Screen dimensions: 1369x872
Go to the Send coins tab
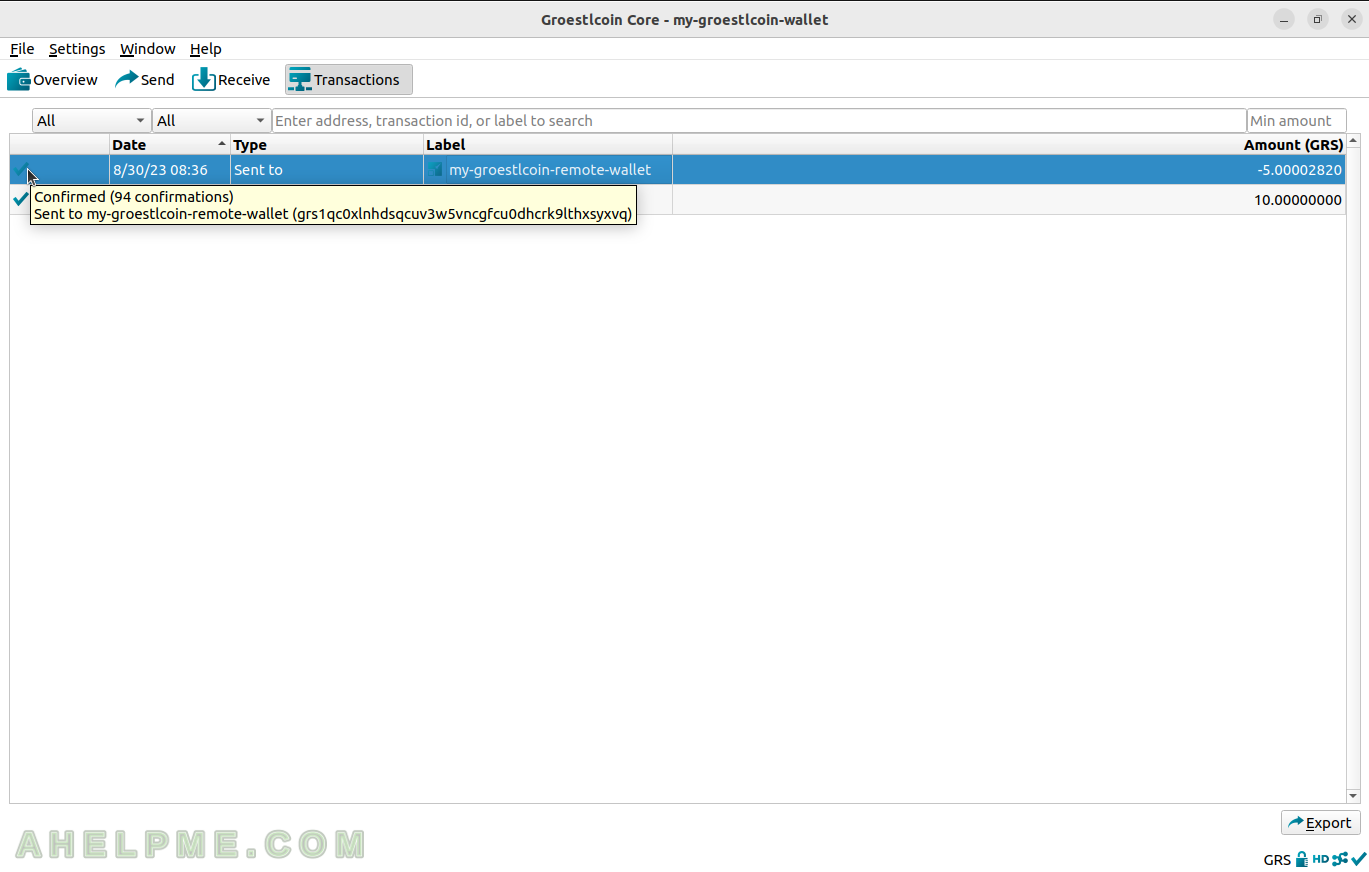point(145,80)
